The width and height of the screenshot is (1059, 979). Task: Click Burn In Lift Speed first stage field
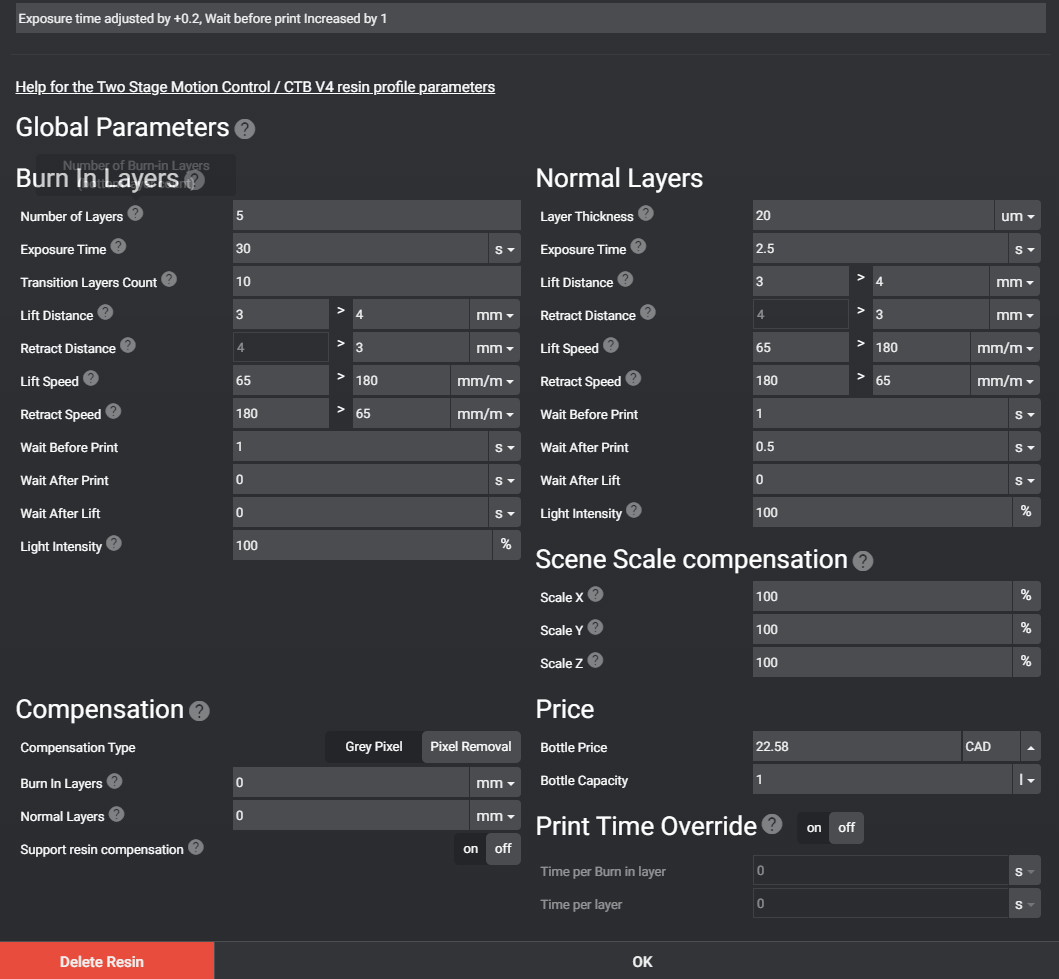[281, 381]
